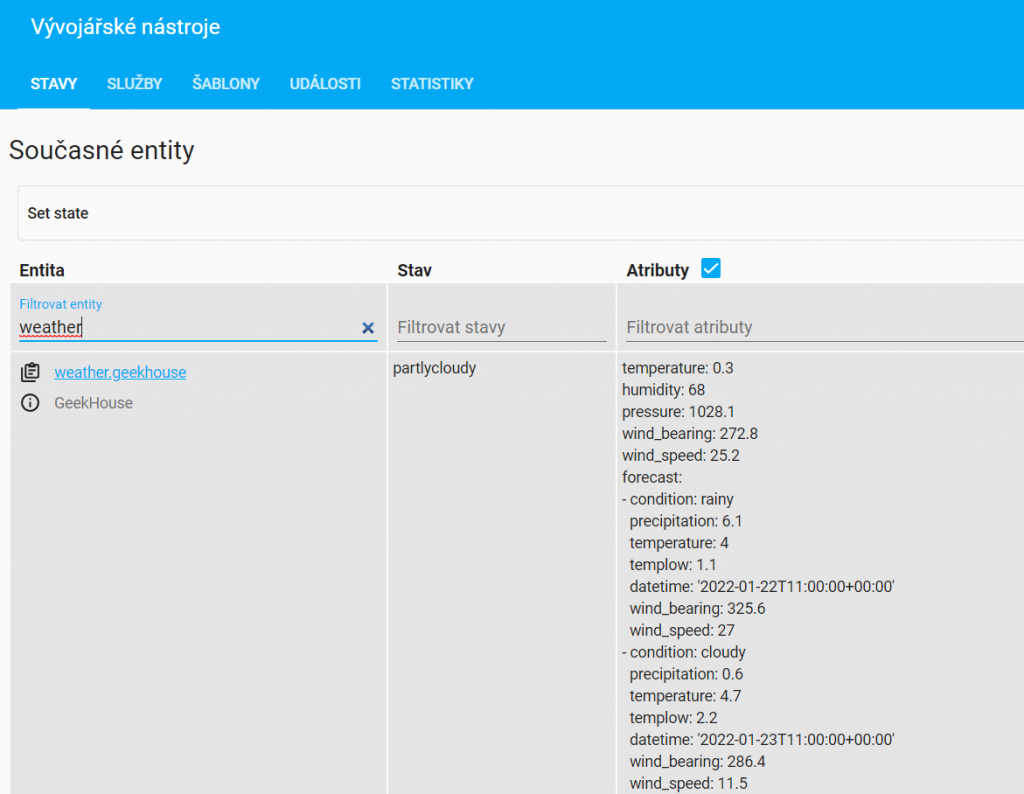Select the 2022-01-22T11:00:00 datetime line
1024x794 pixels.
[x=761, y=586]
